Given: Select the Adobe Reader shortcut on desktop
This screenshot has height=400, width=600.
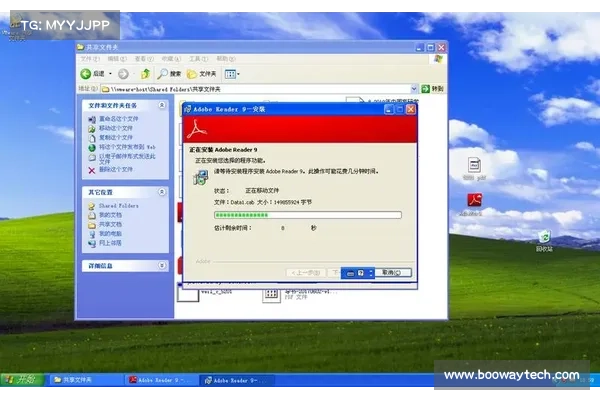Looking at the screenshot, I should pos(474,205).
